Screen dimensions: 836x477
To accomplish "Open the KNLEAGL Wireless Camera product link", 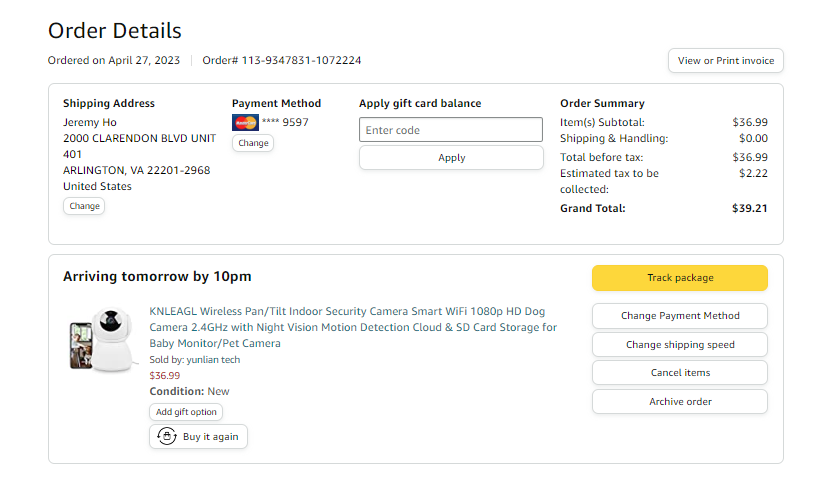I will 353,327.
